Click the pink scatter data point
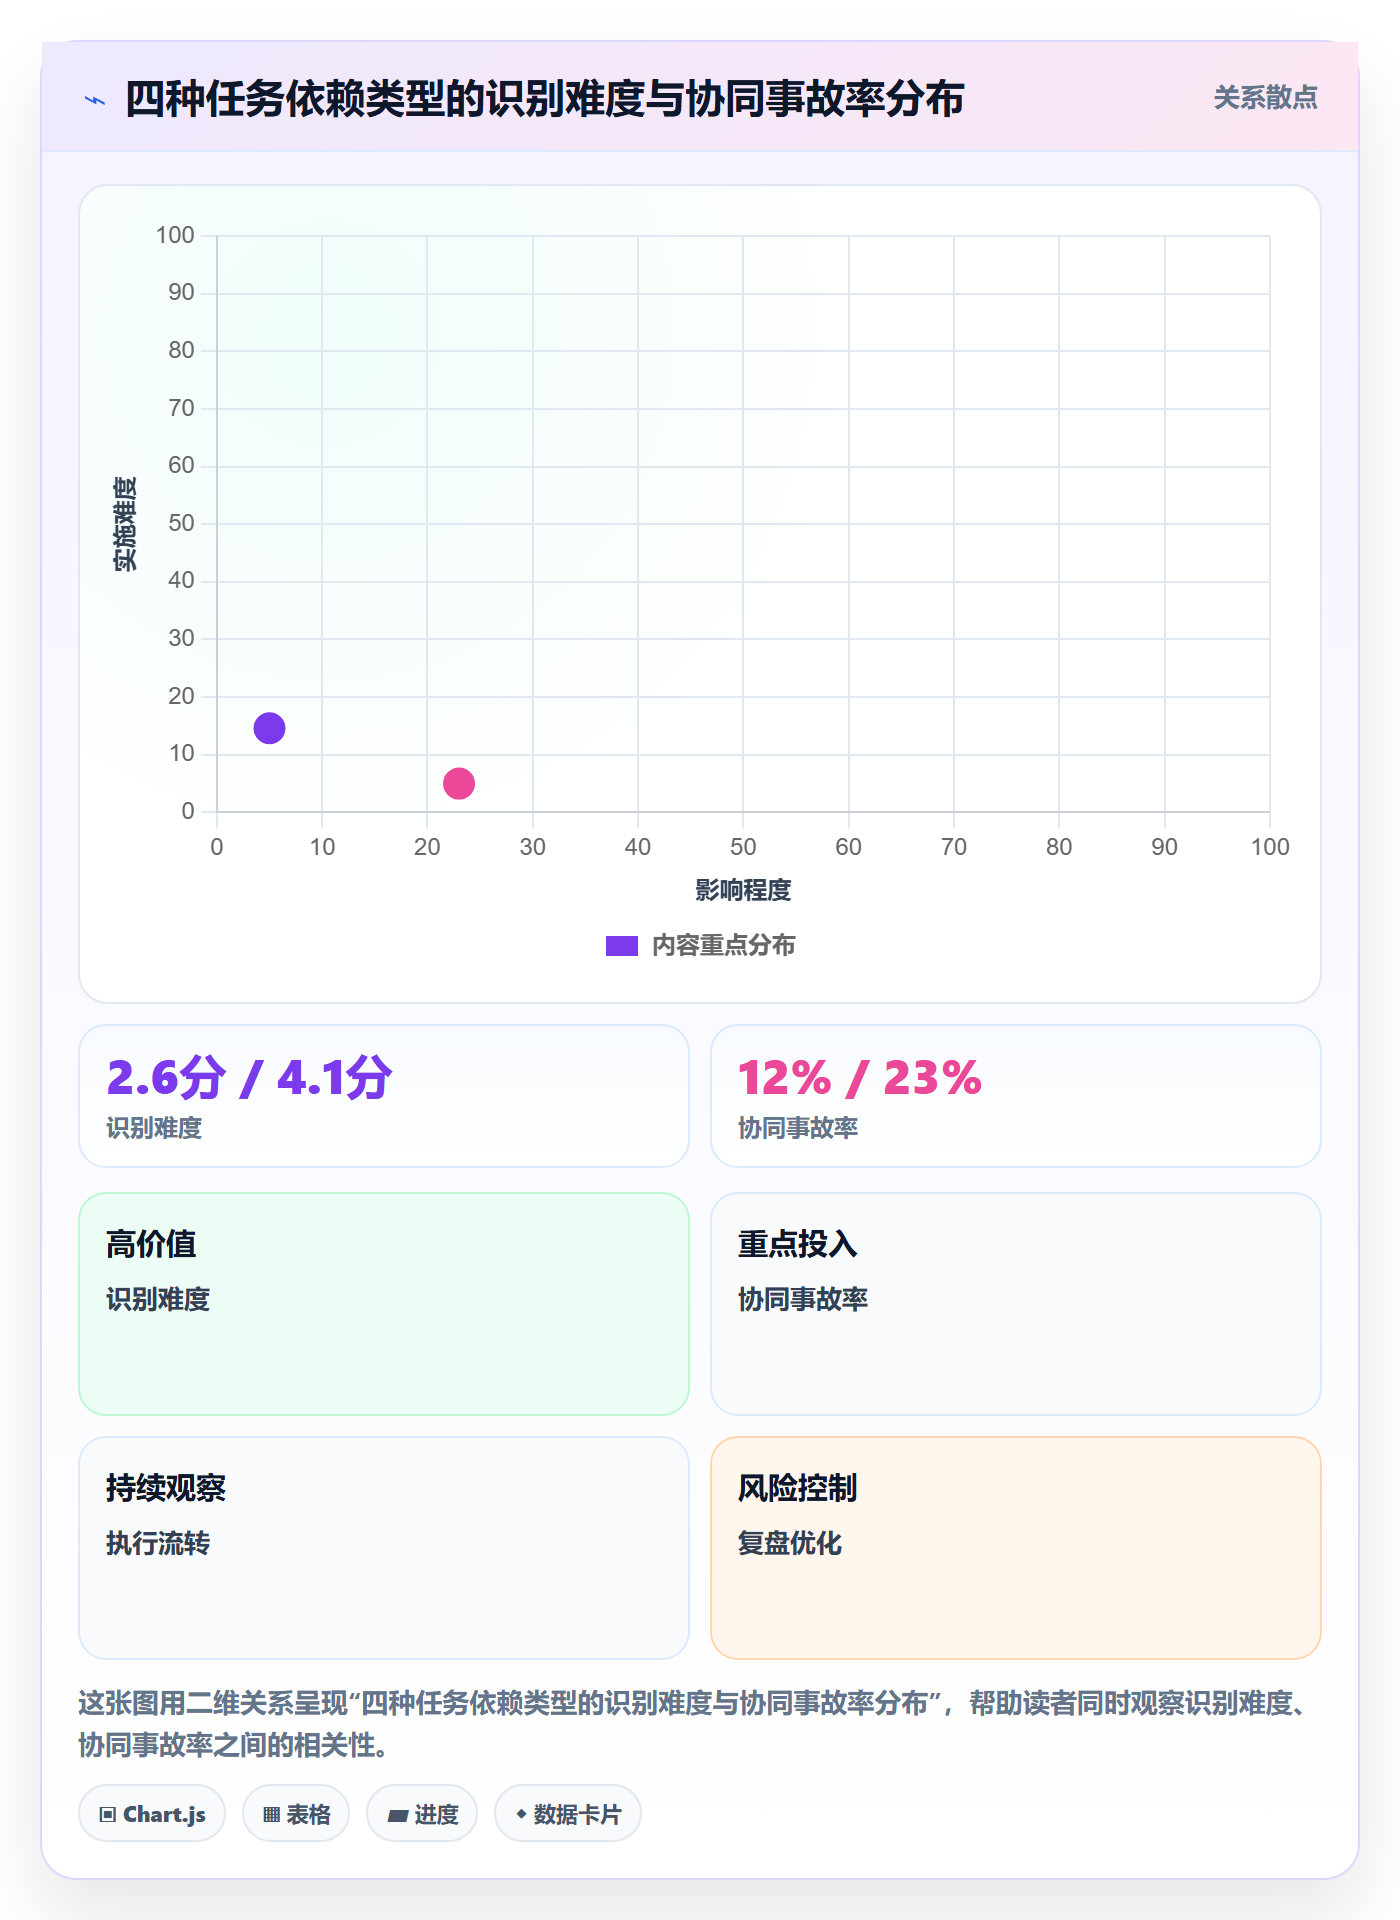The image size is (1400, 1920). tap(459, 783)
